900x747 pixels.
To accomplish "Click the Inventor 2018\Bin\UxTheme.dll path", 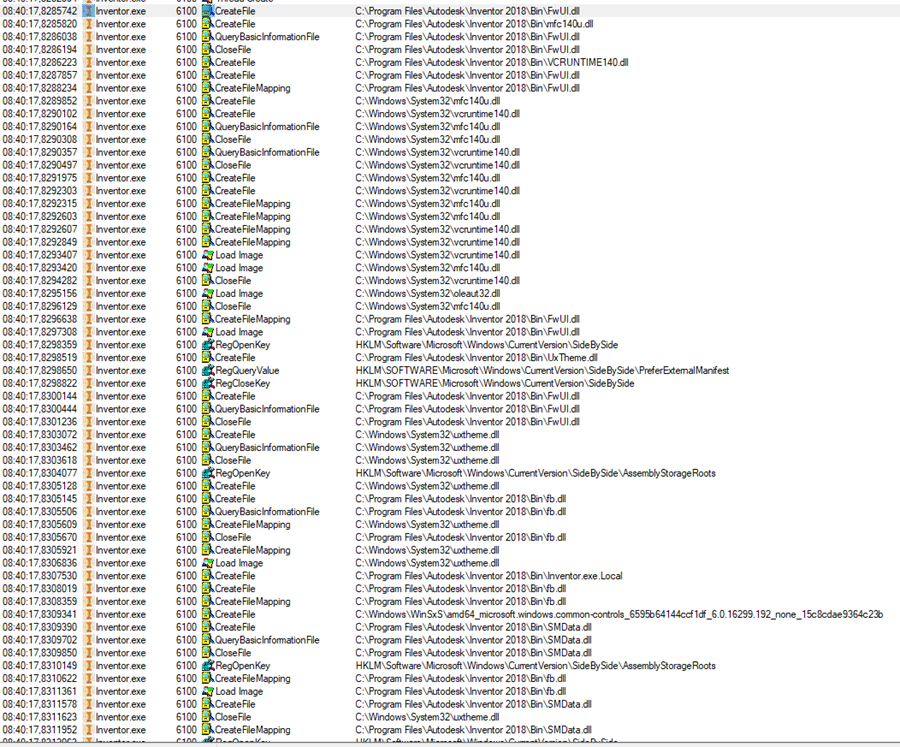I will [476, 357].
